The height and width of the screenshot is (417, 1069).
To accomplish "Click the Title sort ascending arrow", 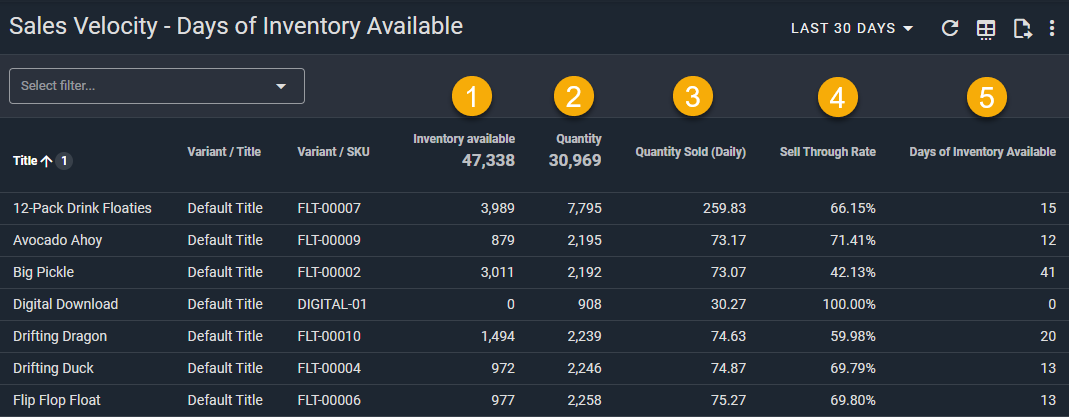I will pos(46,160).
